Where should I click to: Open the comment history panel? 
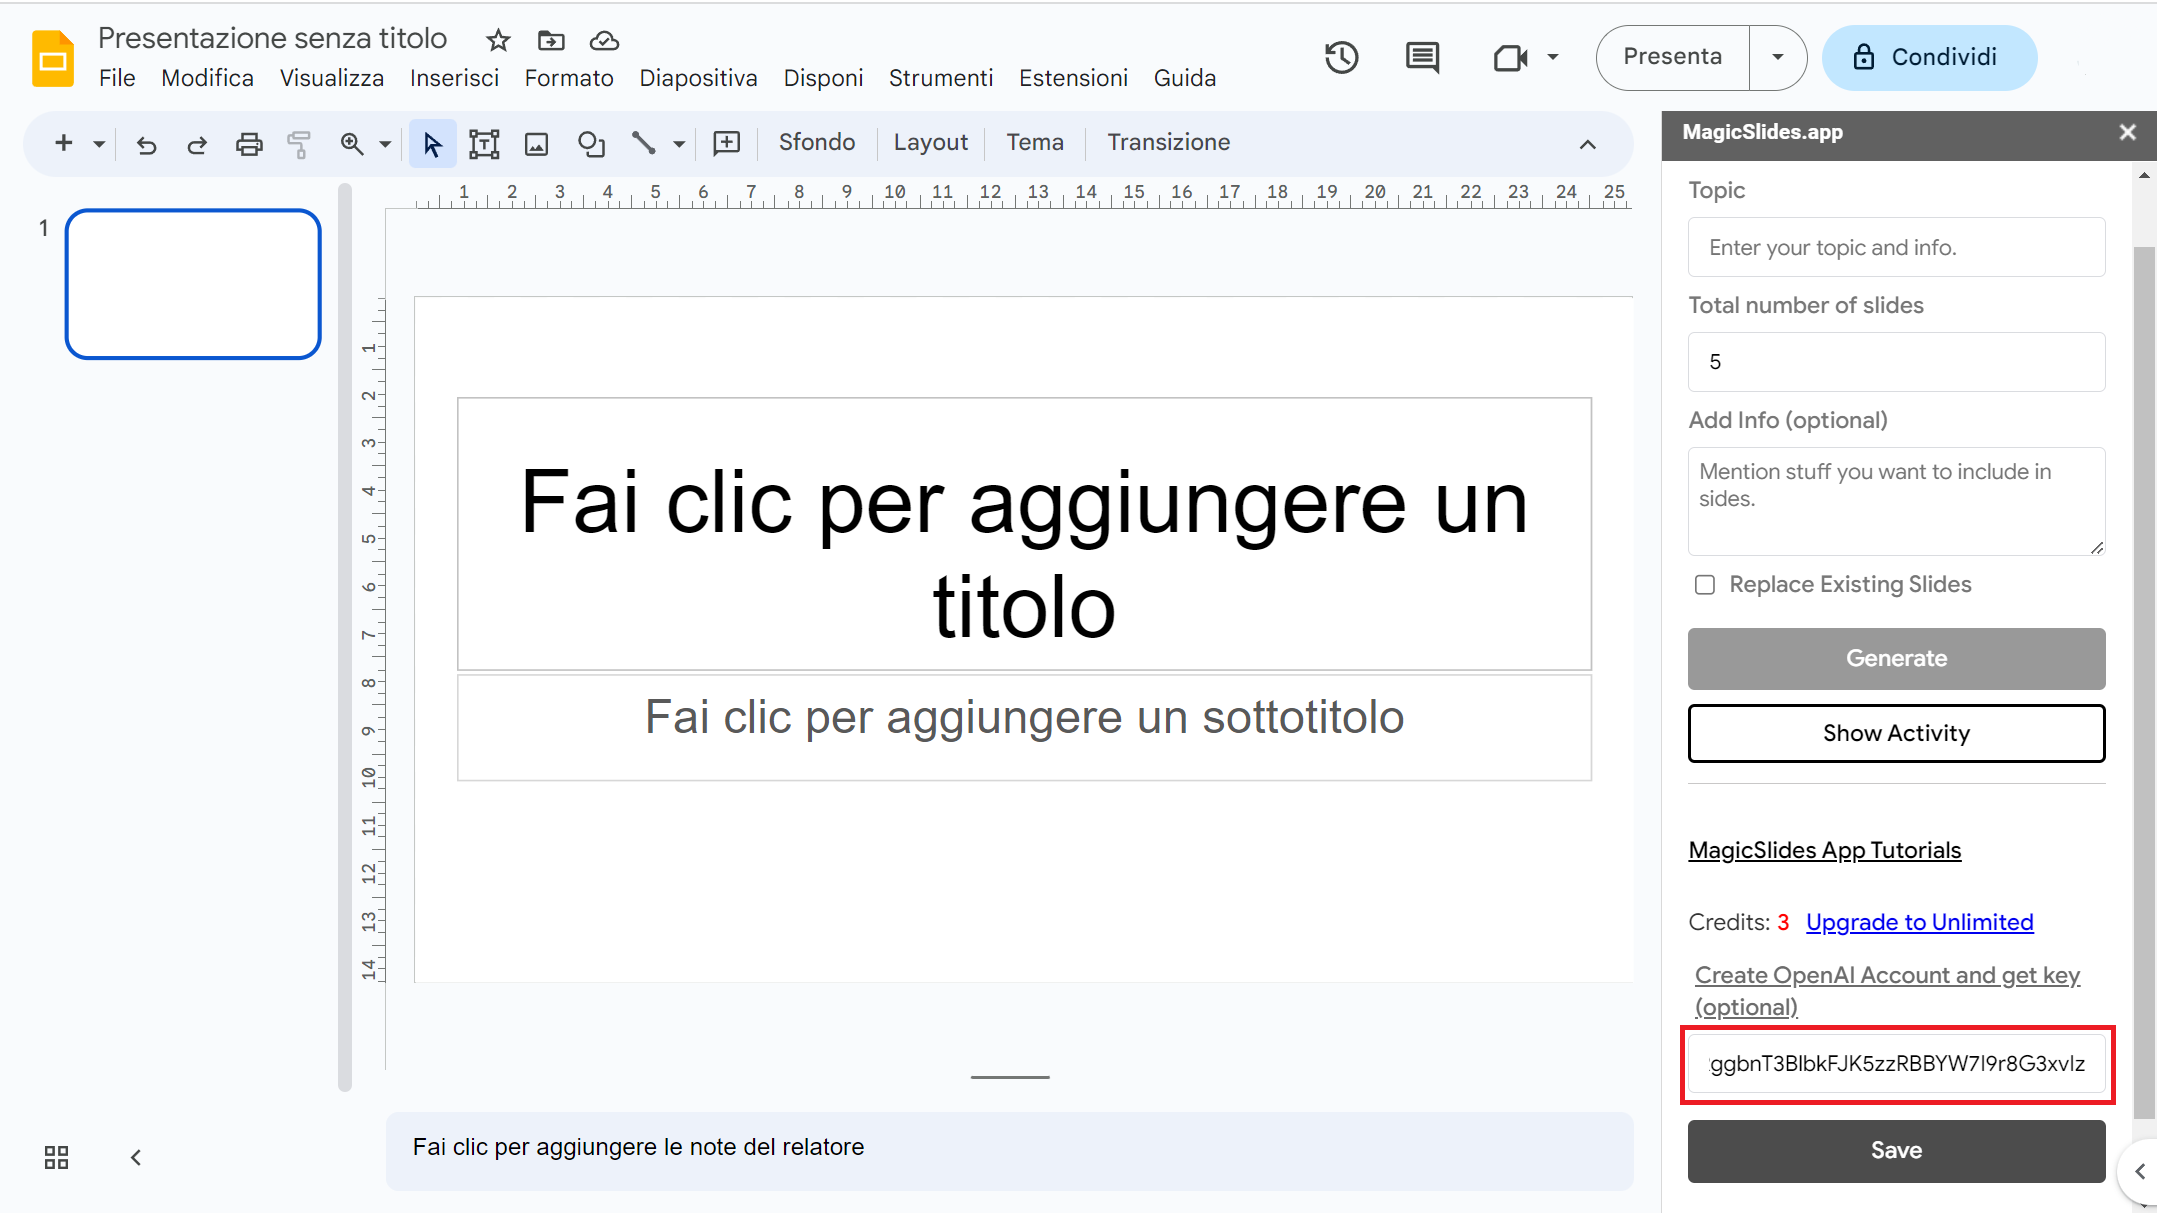pos(1422,57)
